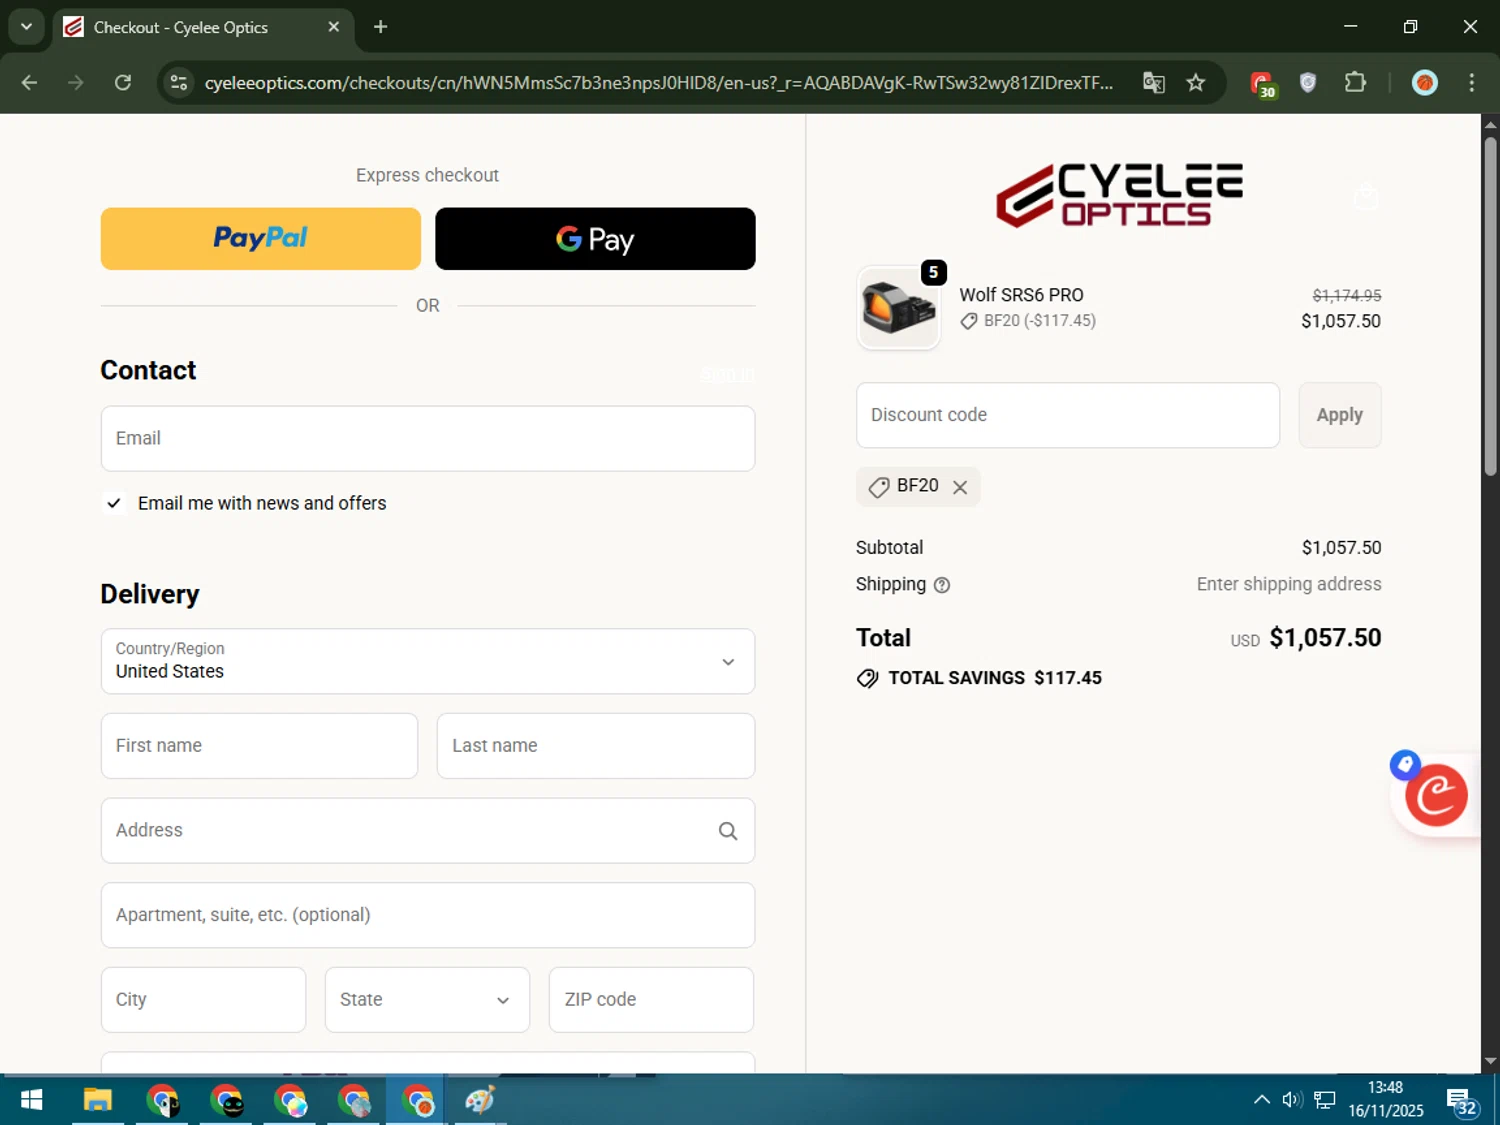Open the tab search dropdown arrow
This screenshot has height=1125, width=1500.
coord(26,27)
